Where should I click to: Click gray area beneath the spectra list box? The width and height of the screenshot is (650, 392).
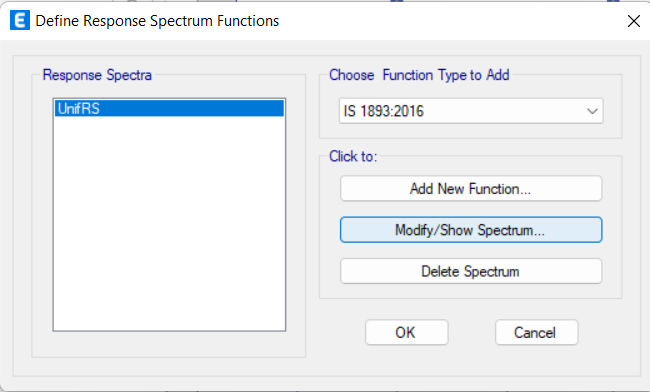(169, 344)
